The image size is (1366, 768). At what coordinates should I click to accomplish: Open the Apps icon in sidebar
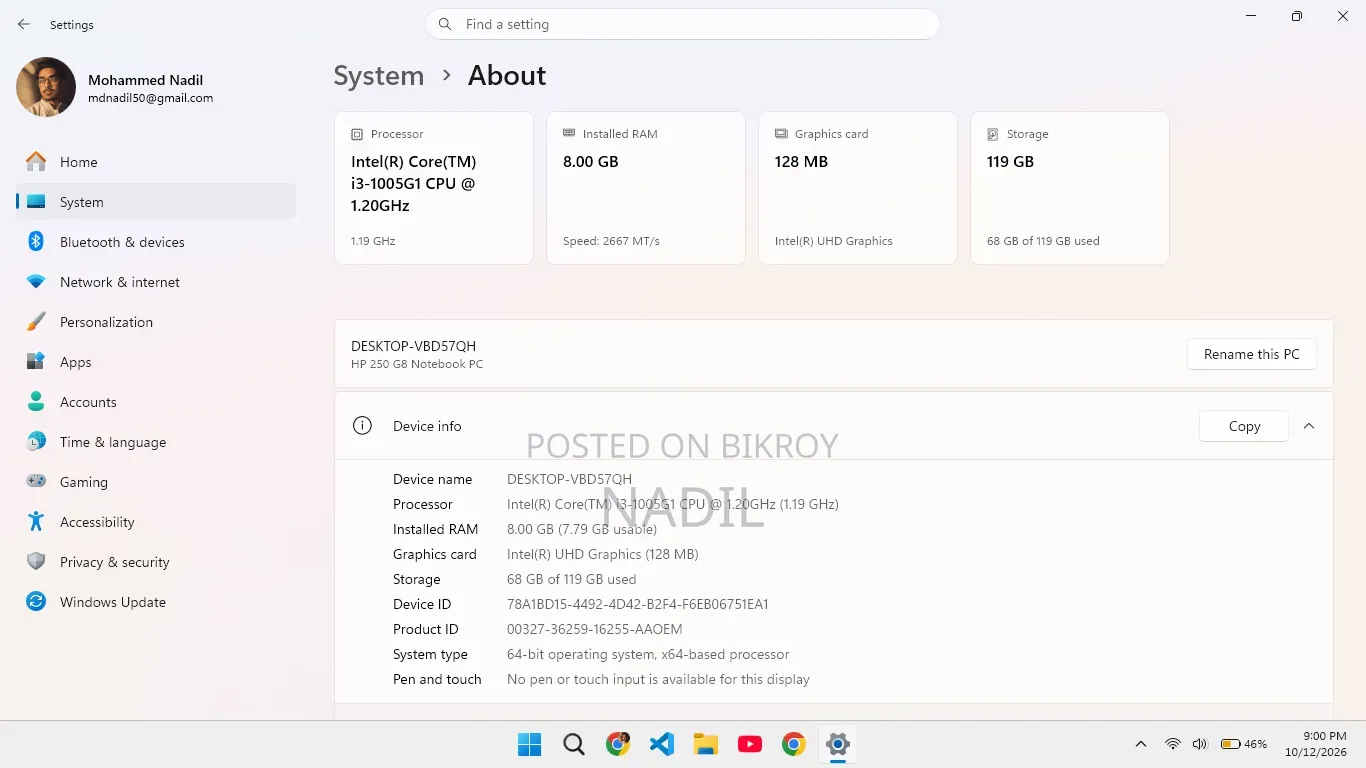tap(36, 362)
